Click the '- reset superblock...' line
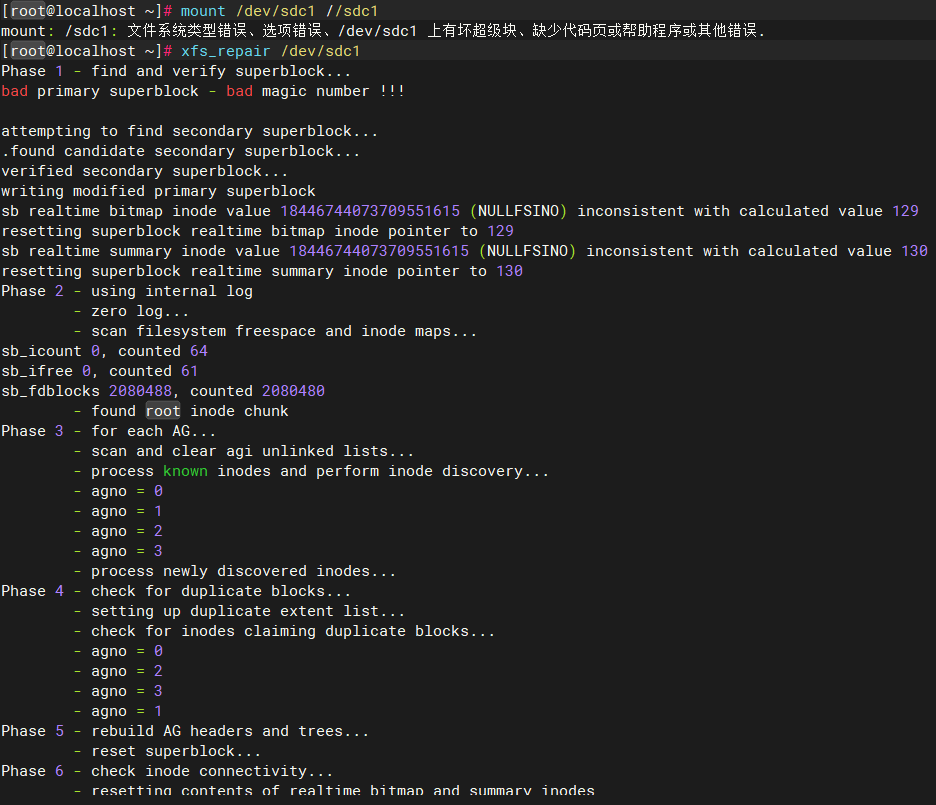 point(167,751)
